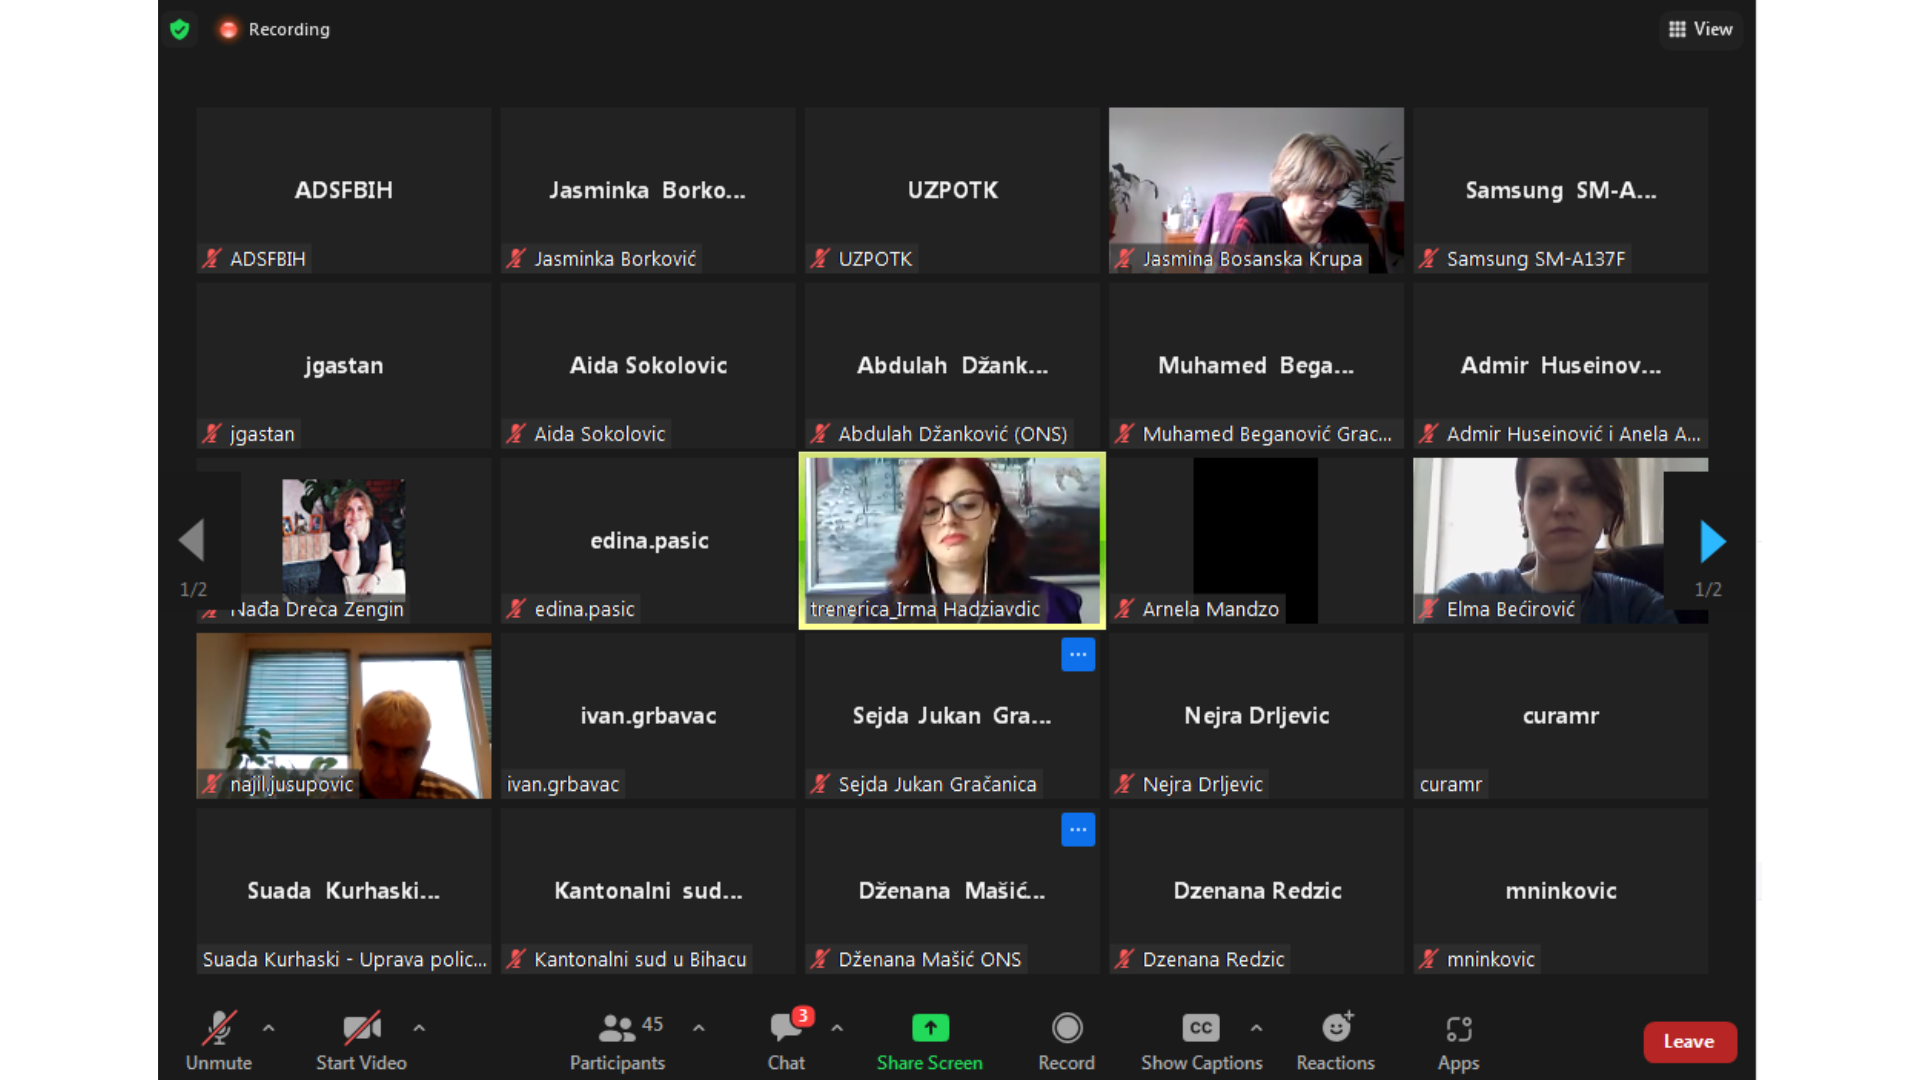Click muted mic icon on Nejra Drljevic tile
Viewport: 1920px width, 1080px height.
click(x=1124, y=784)
